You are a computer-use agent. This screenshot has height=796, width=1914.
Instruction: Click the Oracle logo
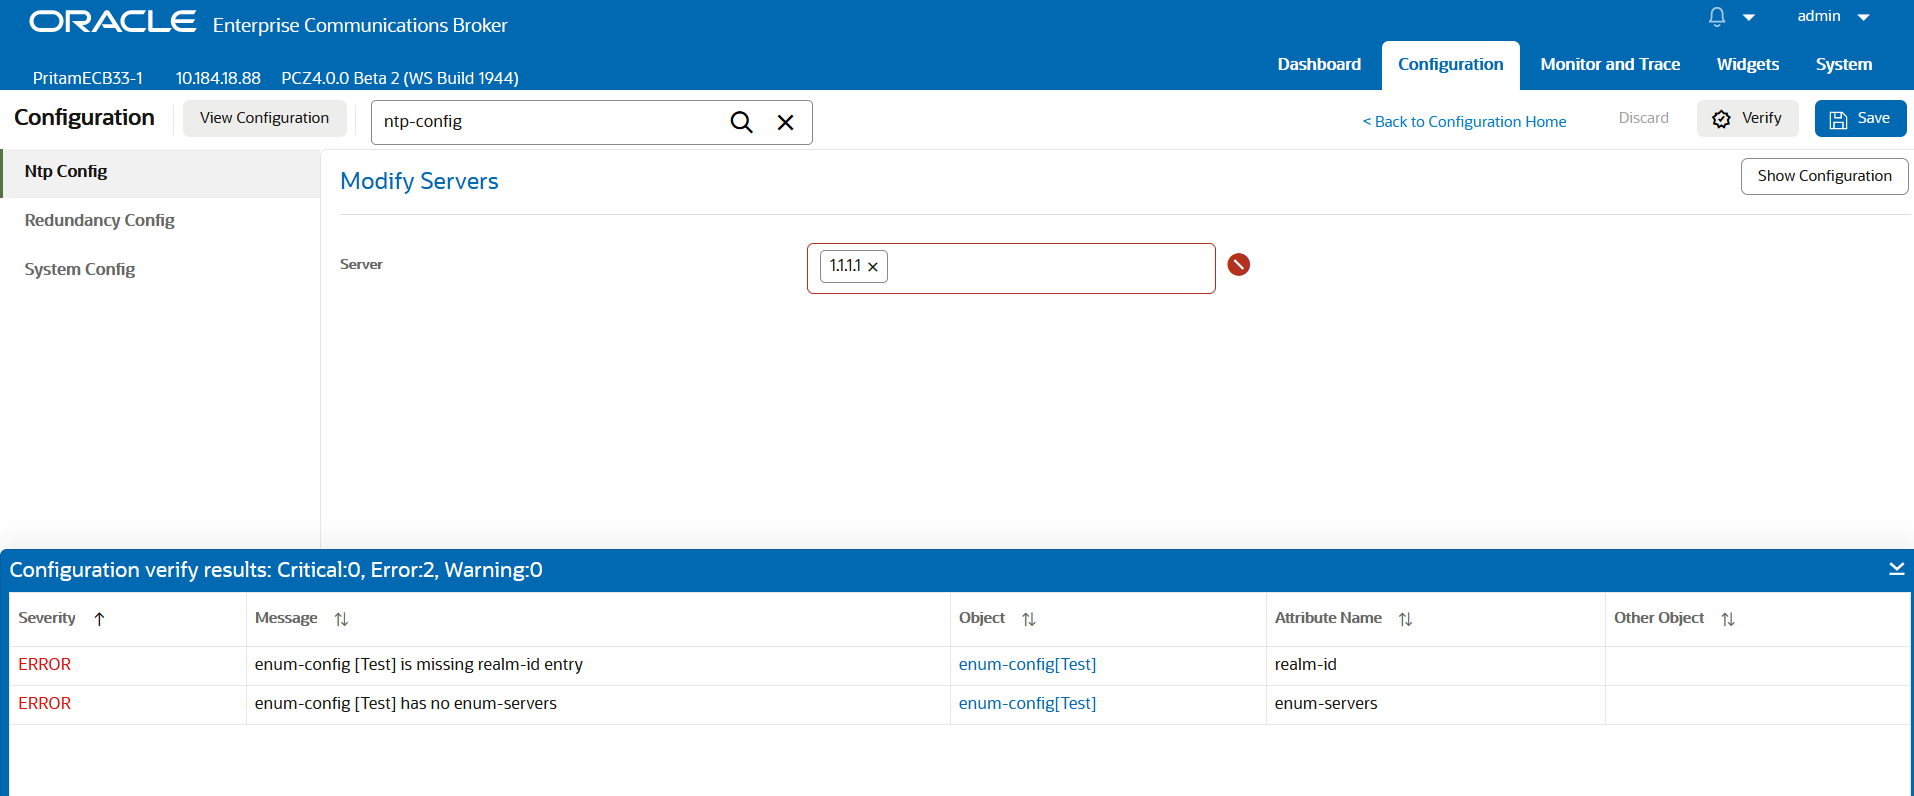(x=113, y=21)
